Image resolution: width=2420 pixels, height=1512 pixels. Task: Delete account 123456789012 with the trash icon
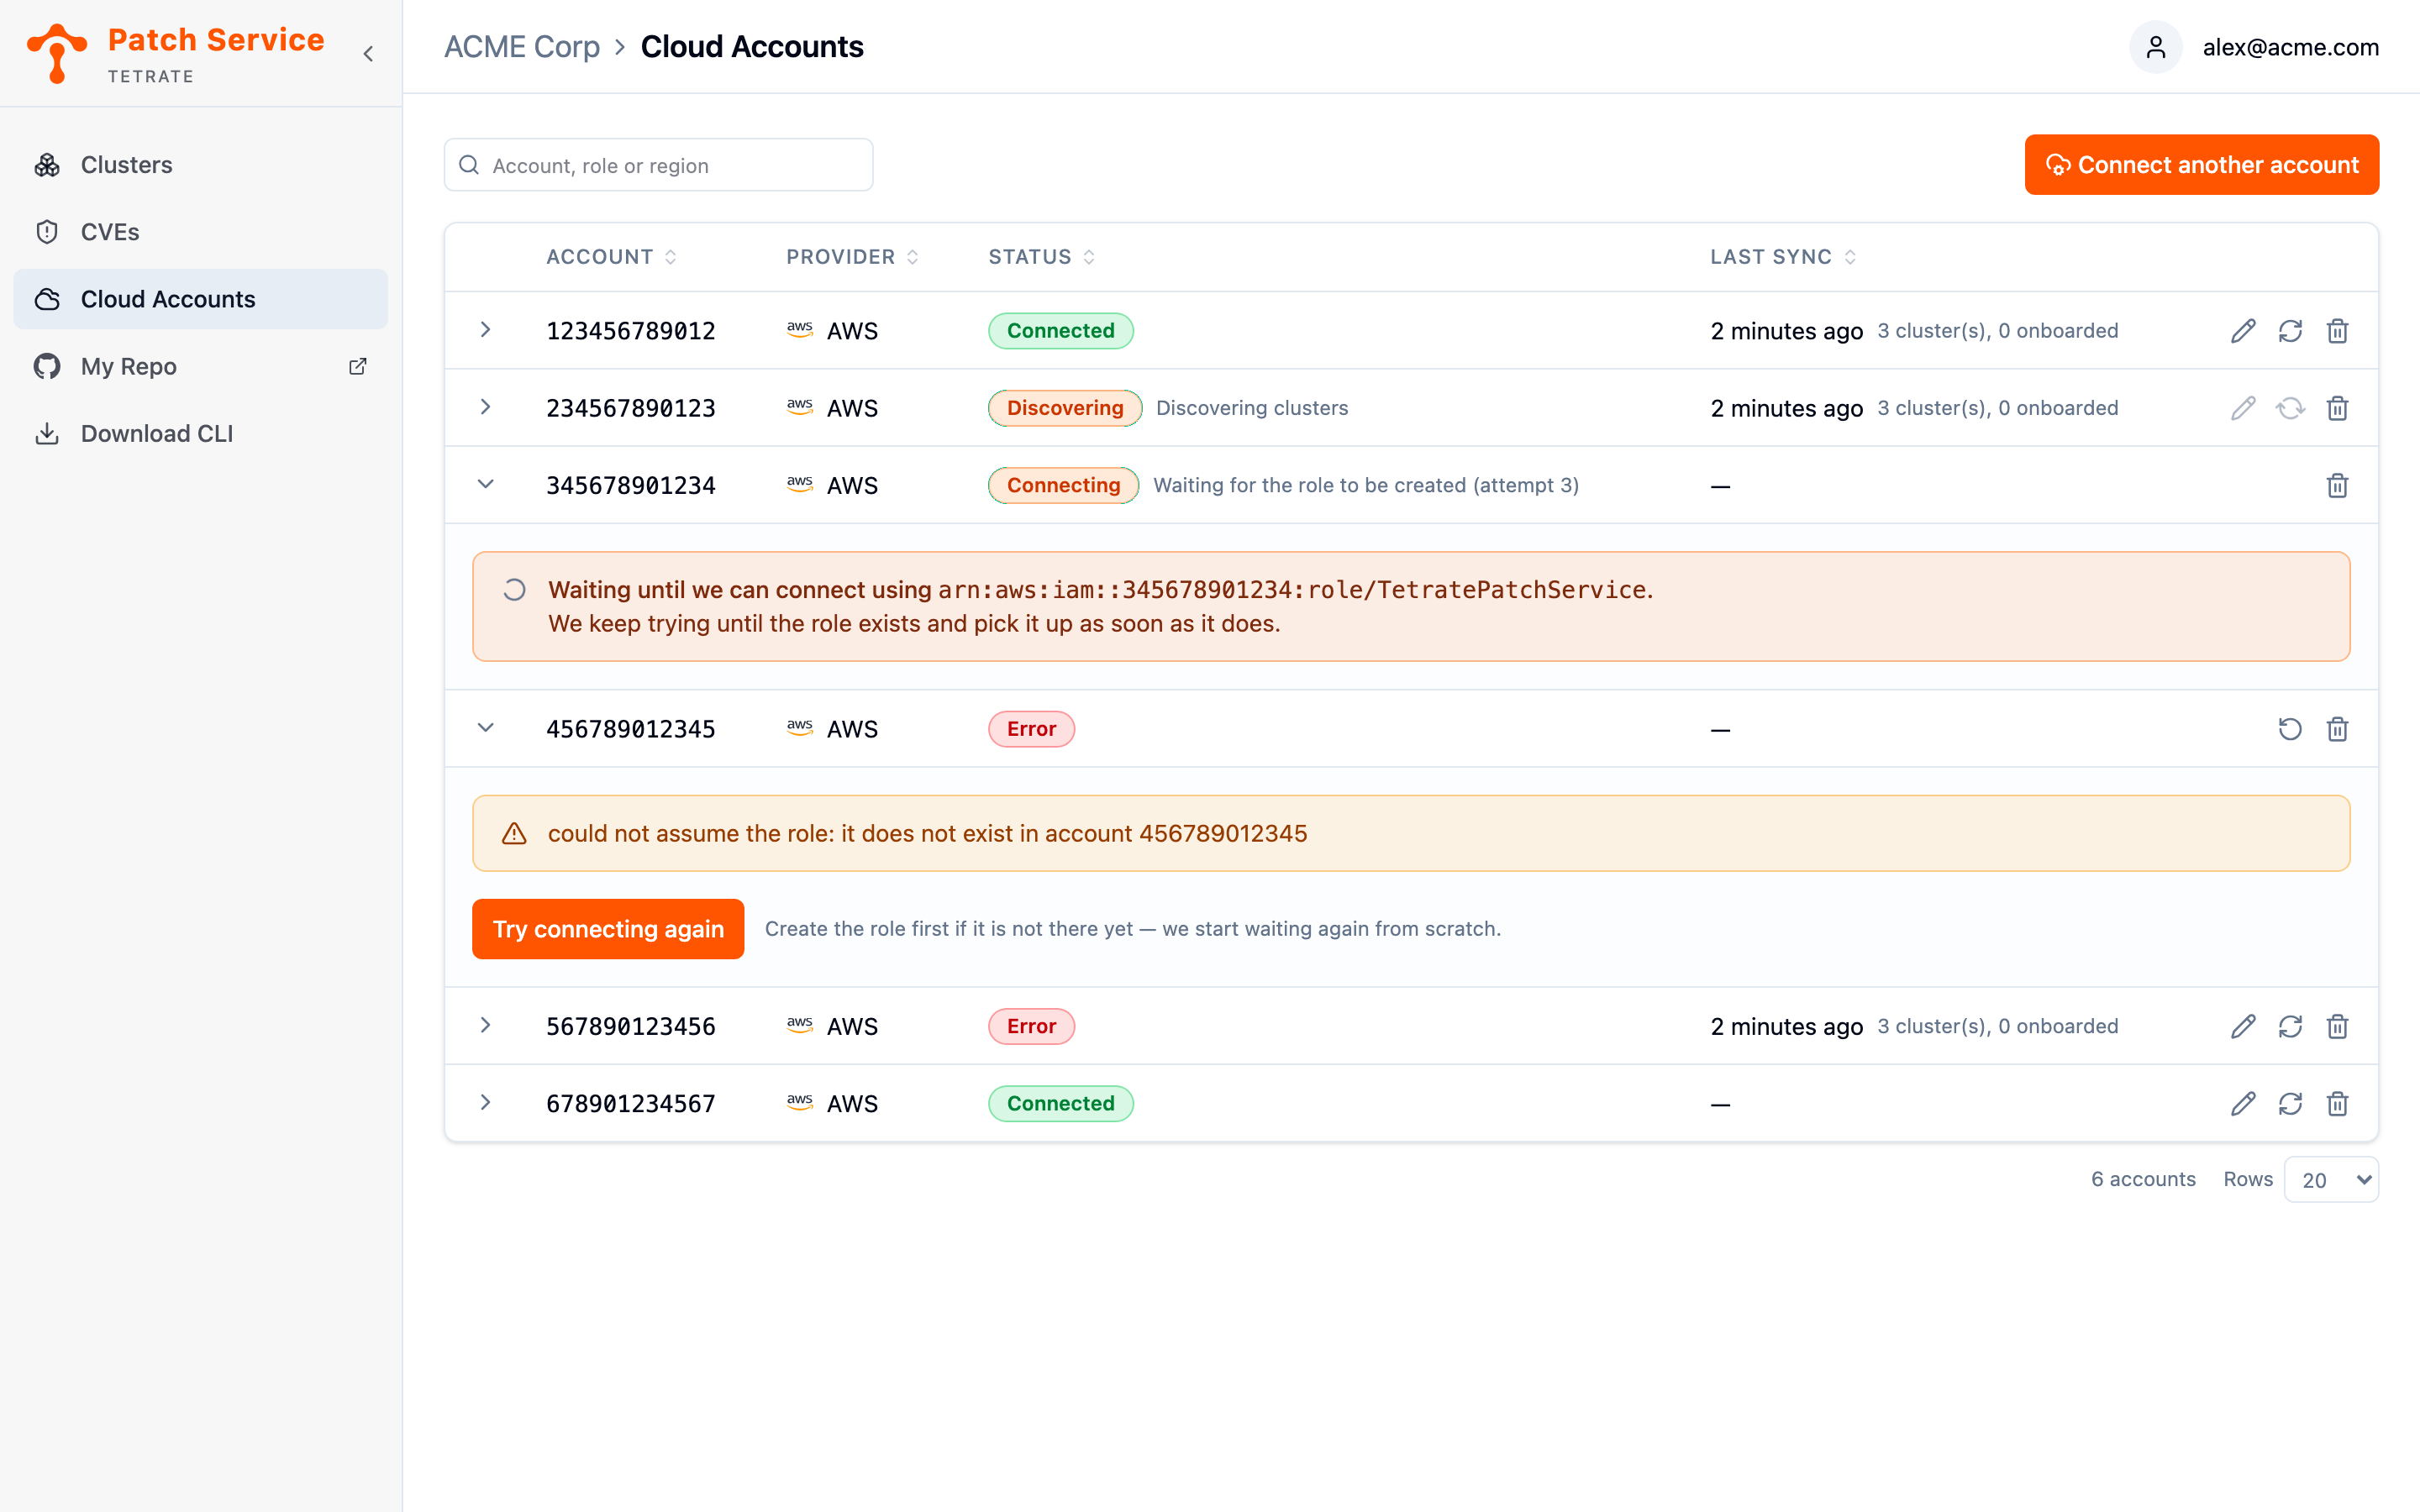2337,331
